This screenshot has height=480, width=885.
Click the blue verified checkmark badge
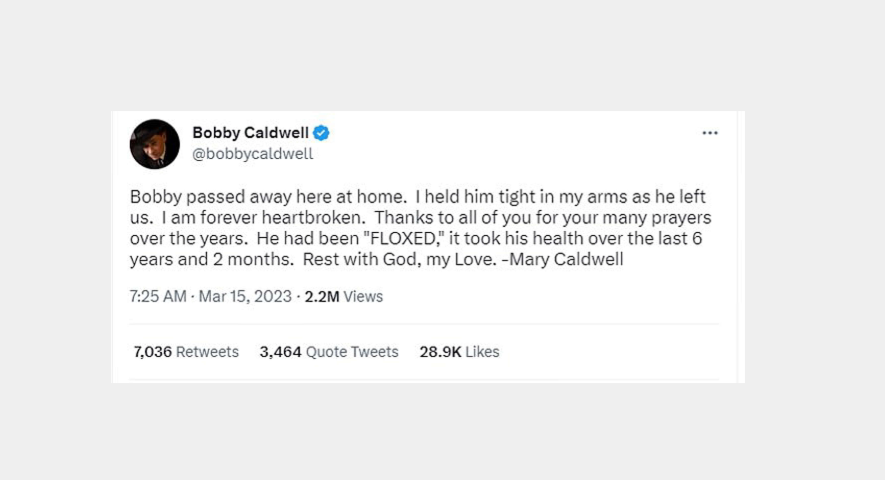pyautogui.click(x=321, y=133)
